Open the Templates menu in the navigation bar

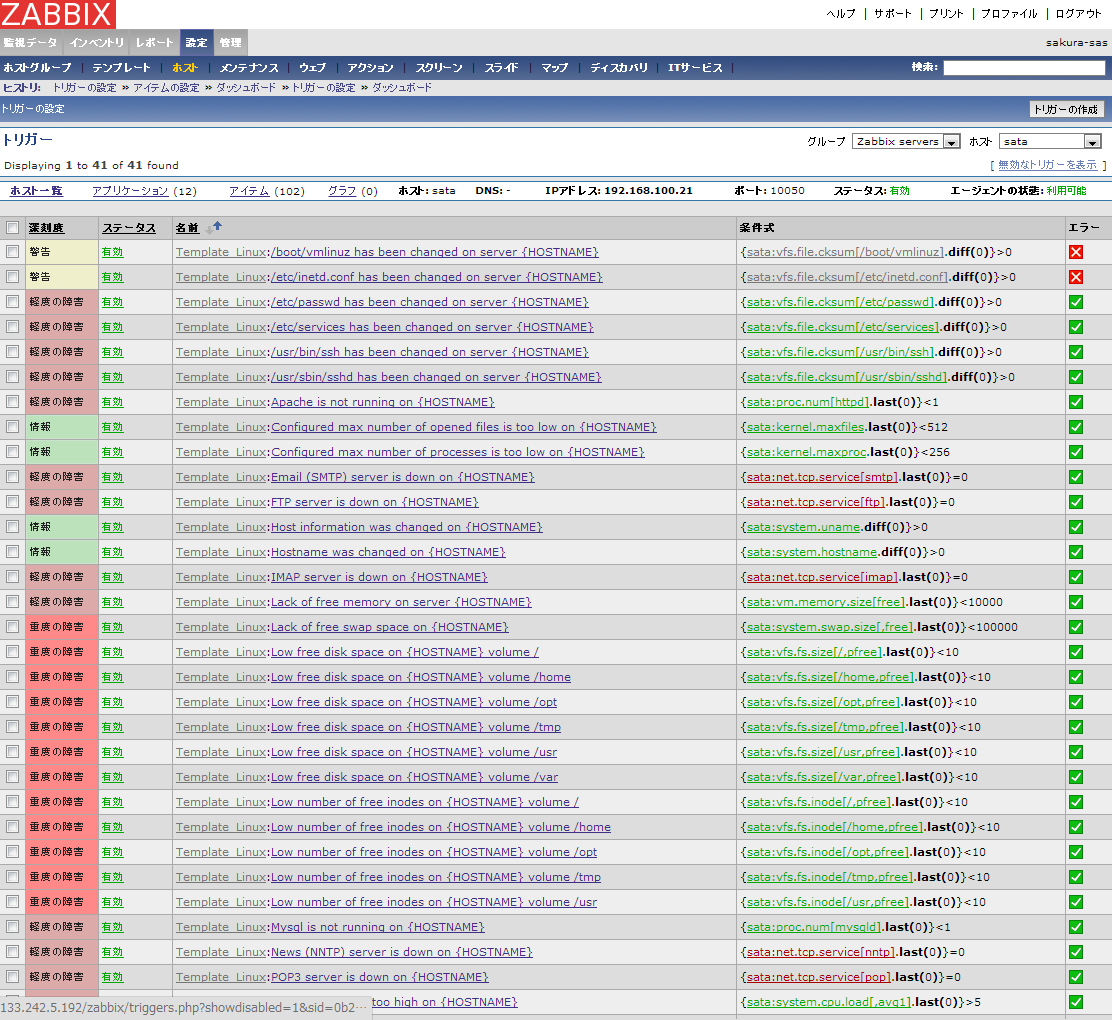pos(121,68)
